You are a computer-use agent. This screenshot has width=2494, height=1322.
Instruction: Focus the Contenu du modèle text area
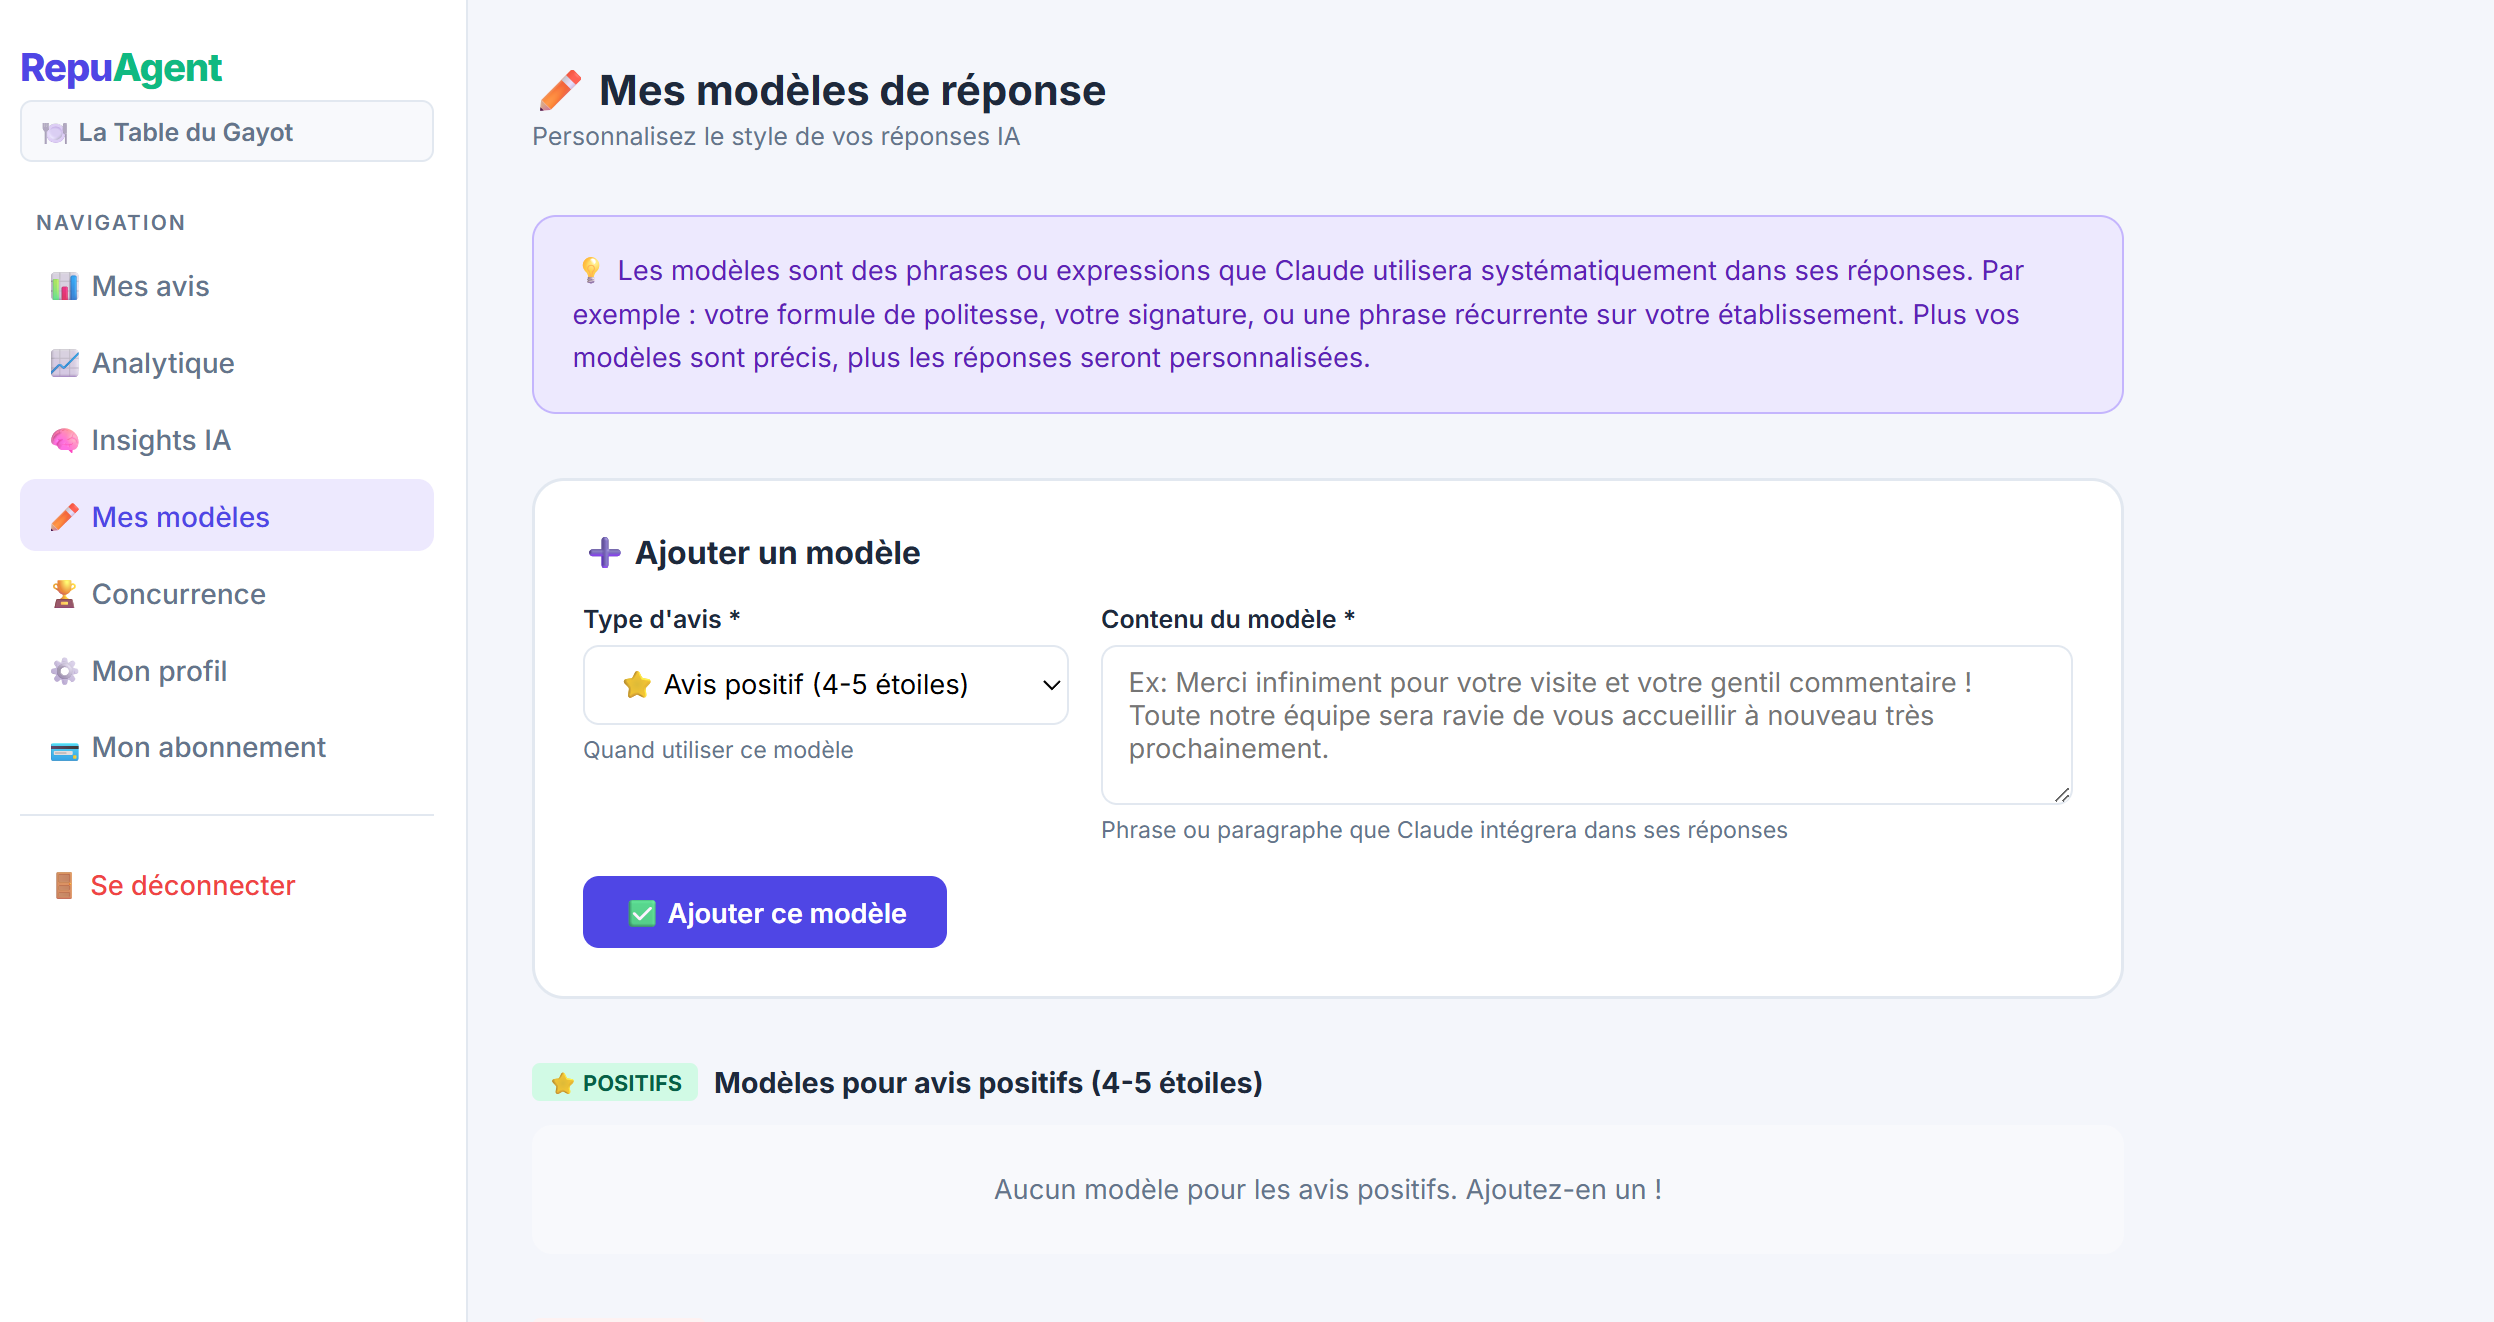pyautogui.click(x=1586, y=724)
